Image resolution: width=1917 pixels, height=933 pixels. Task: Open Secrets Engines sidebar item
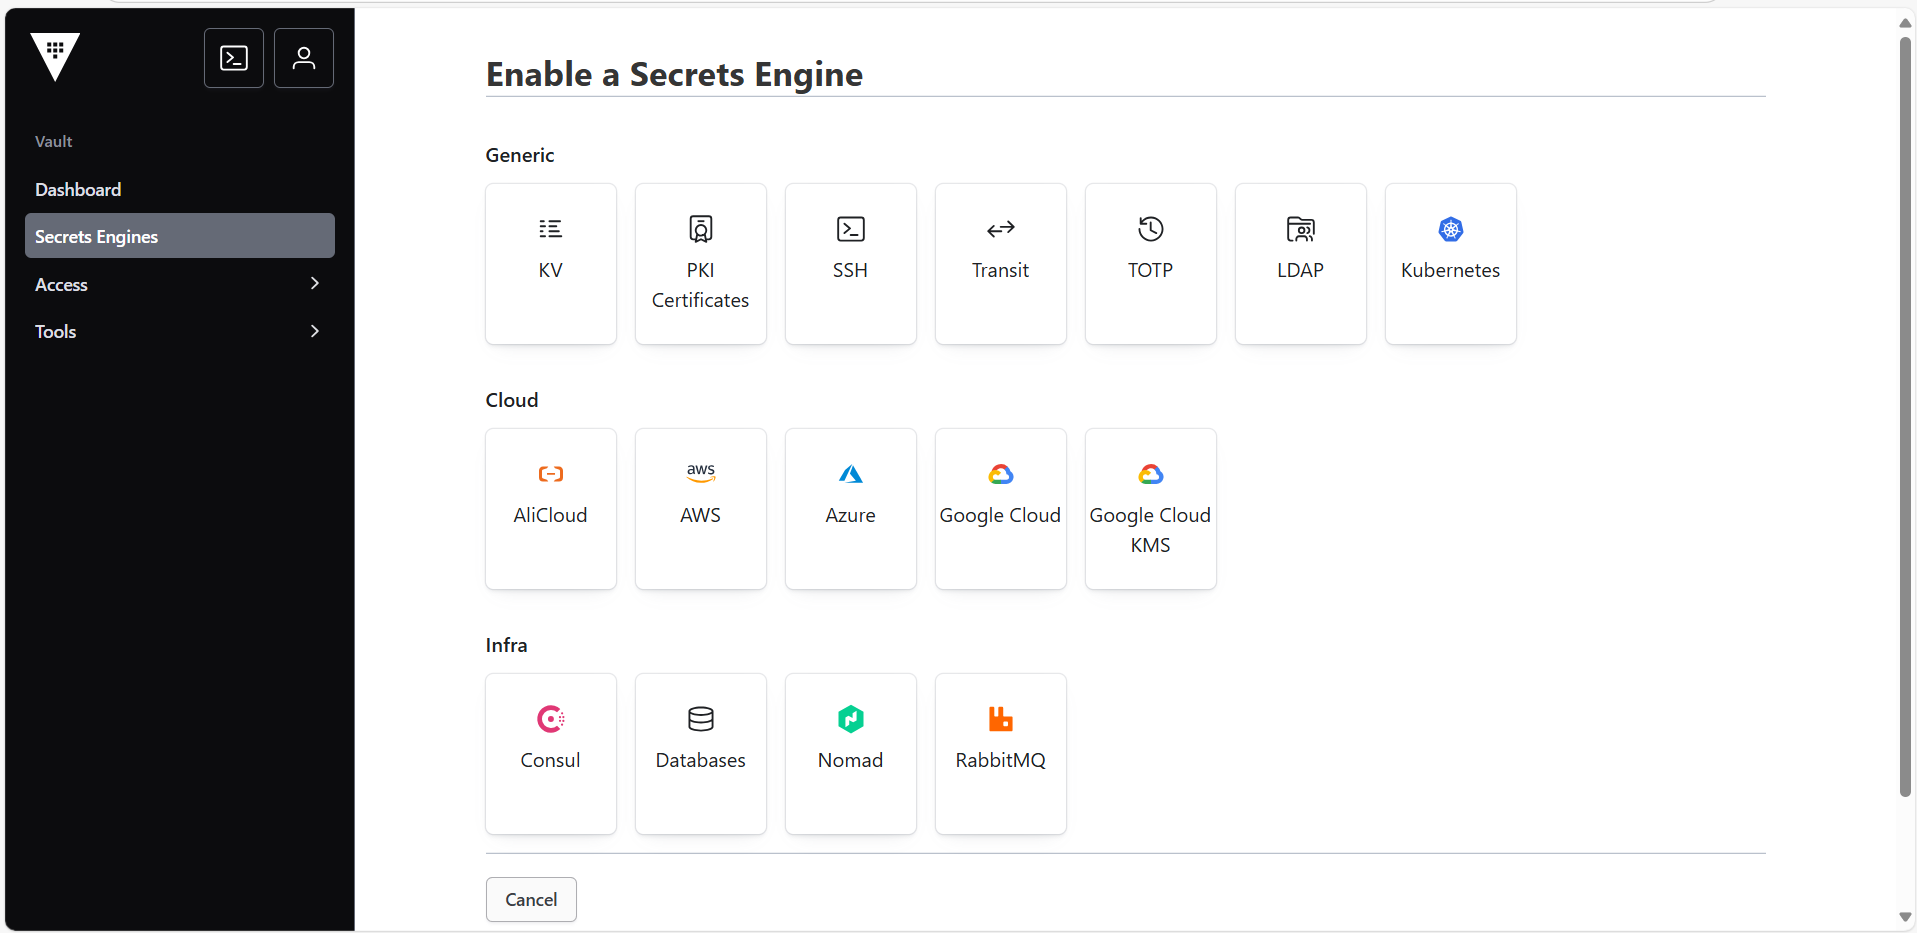[x=180, y=236]
